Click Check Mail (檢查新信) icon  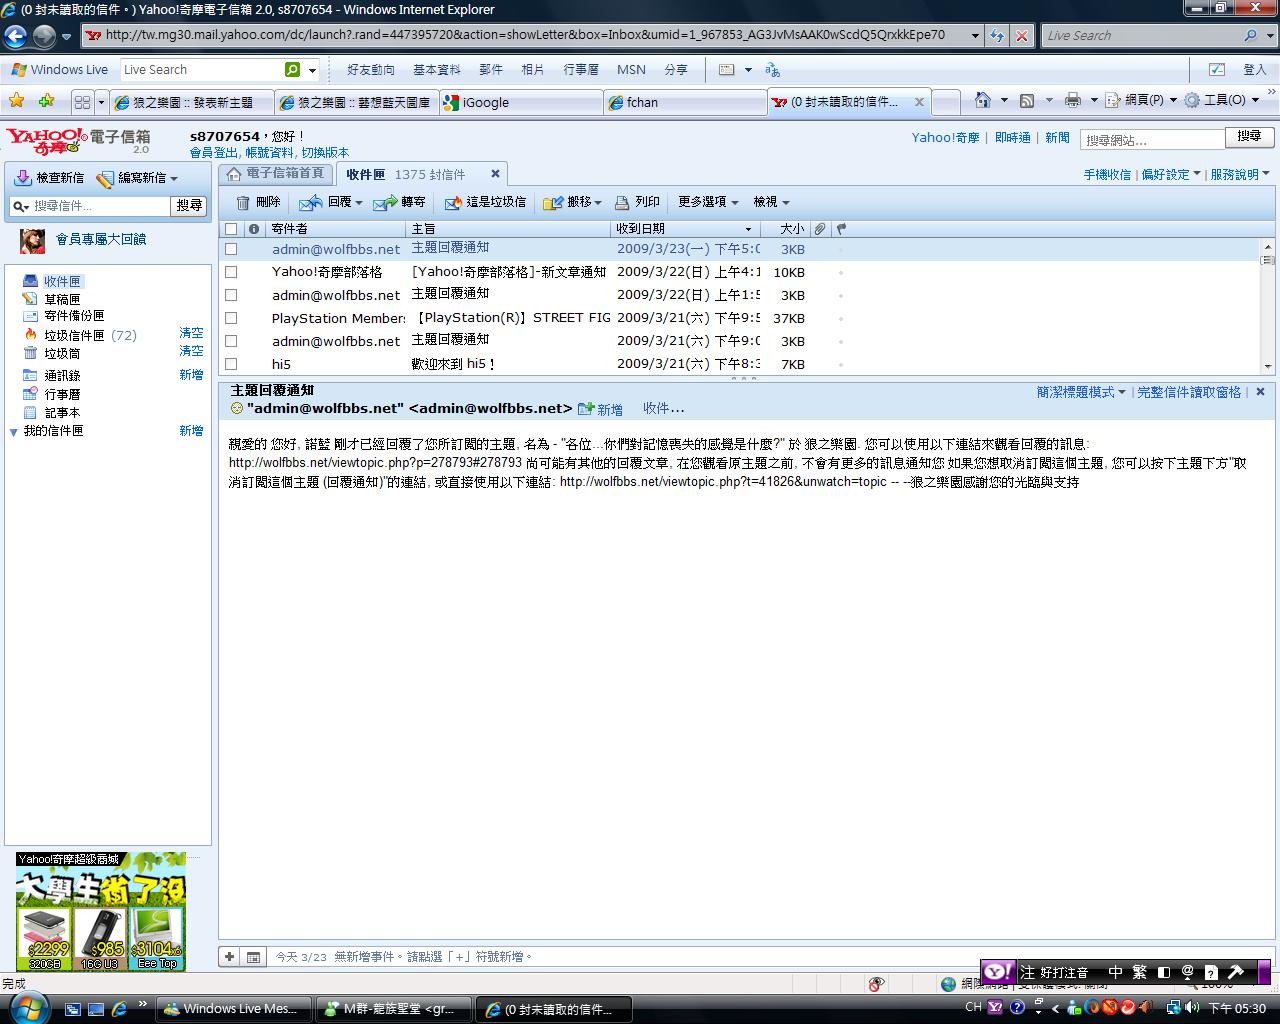[x=22, y=178]
